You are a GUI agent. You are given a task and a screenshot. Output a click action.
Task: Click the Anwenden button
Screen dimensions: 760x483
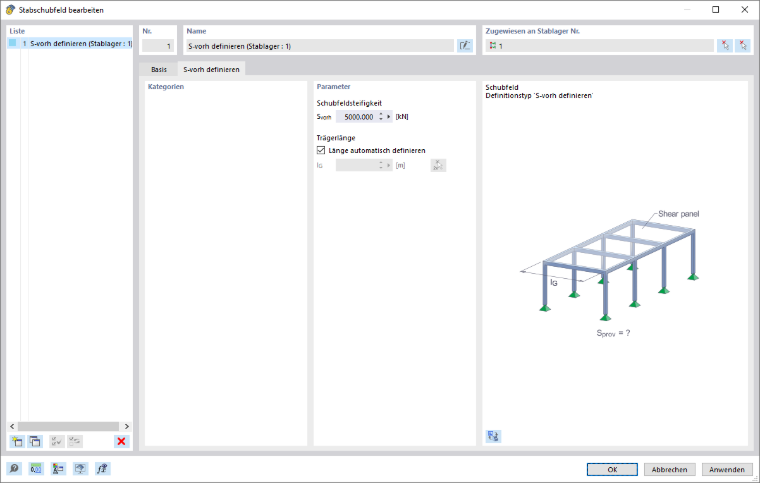click(727, 469)
